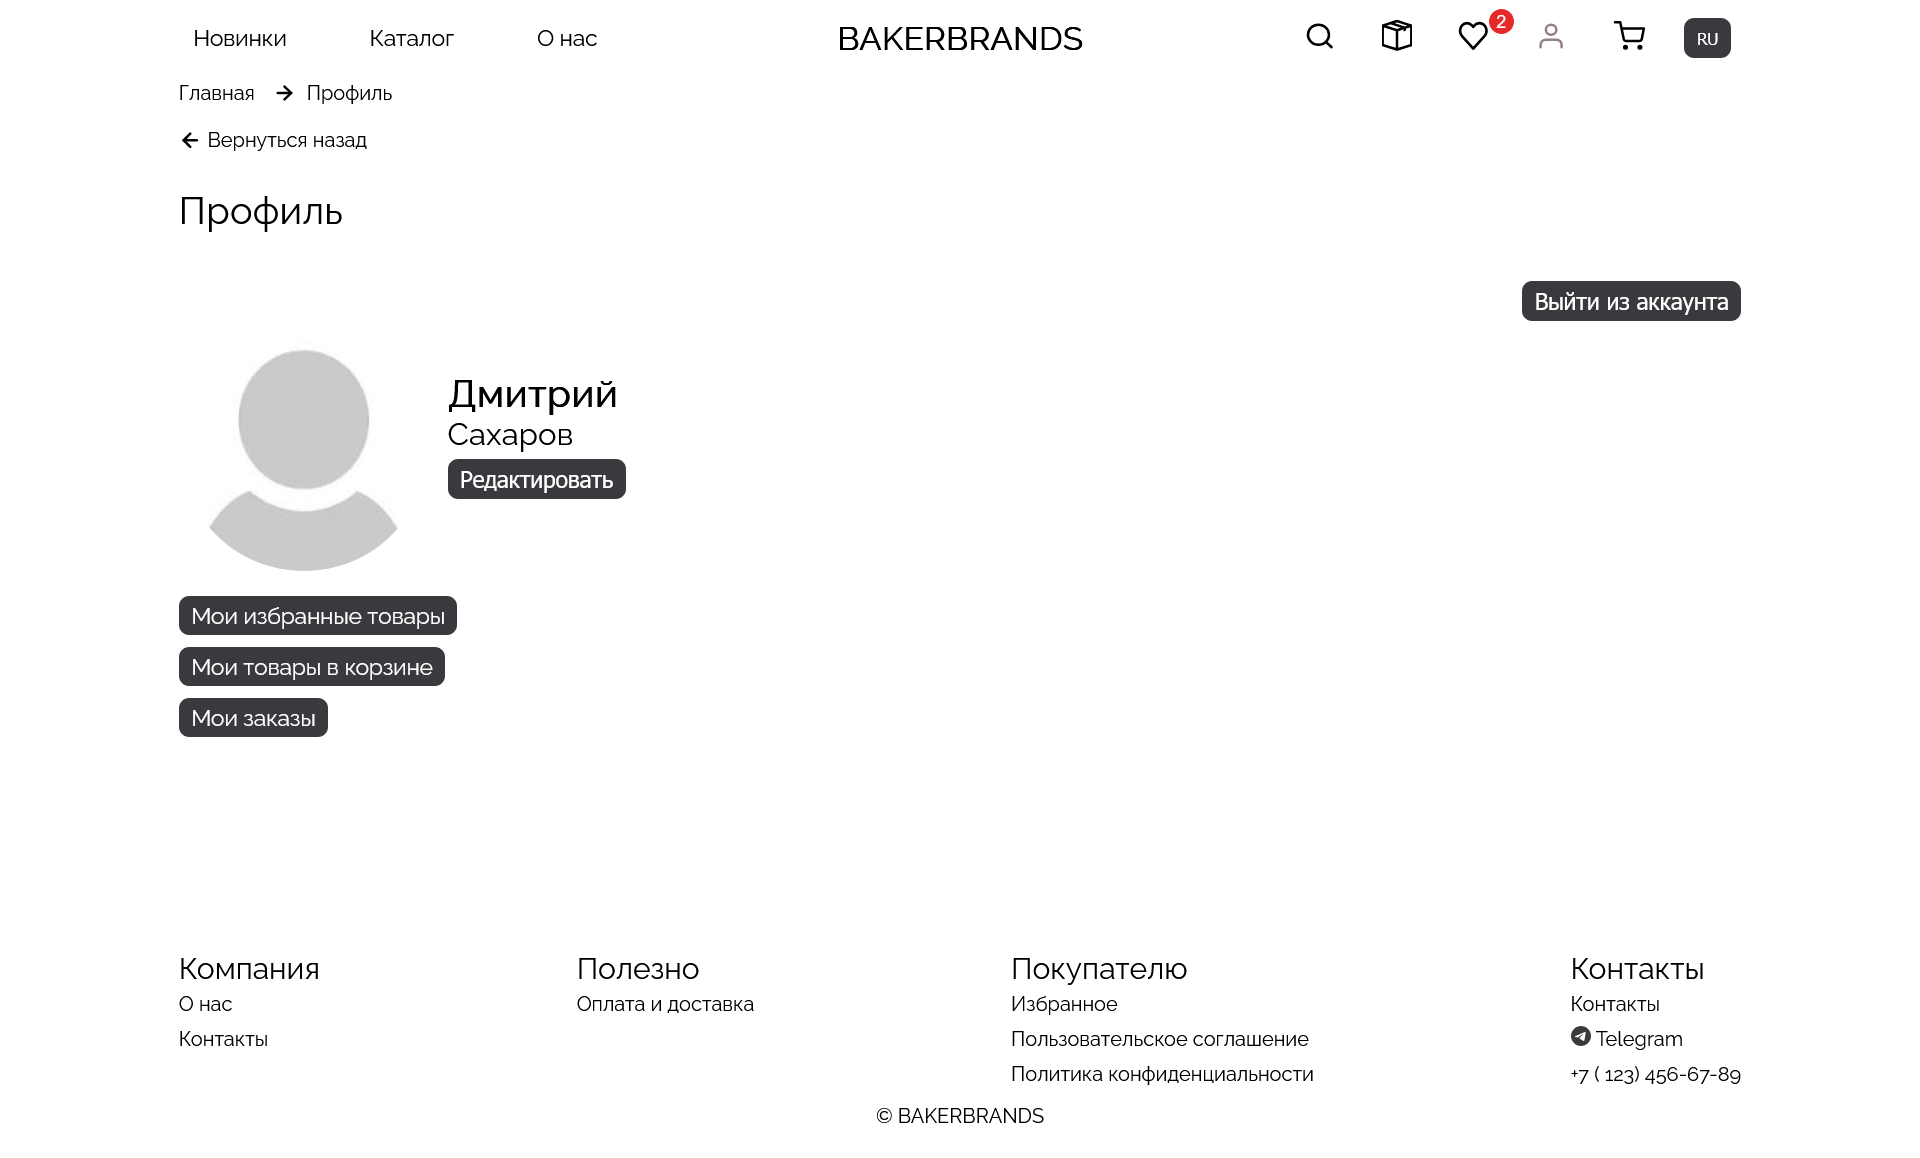Click the name Дмитрий
The image size is (1920, 1158).
tap(533, 394)
